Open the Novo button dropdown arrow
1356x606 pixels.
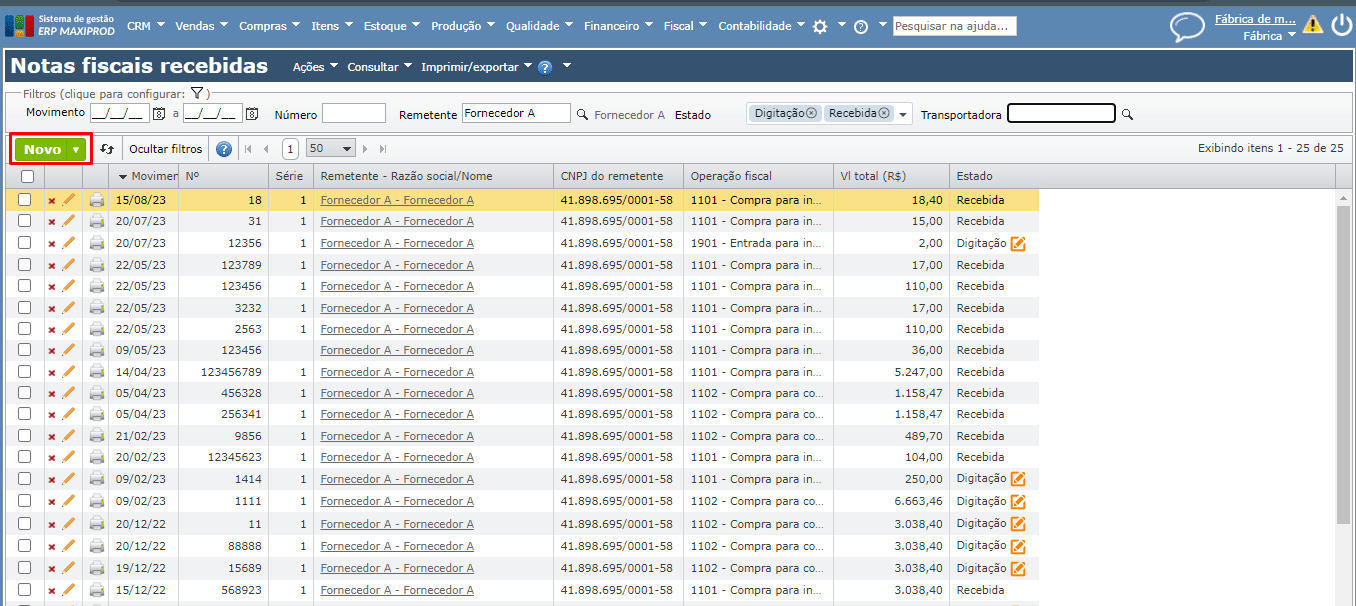click(76, 150)
